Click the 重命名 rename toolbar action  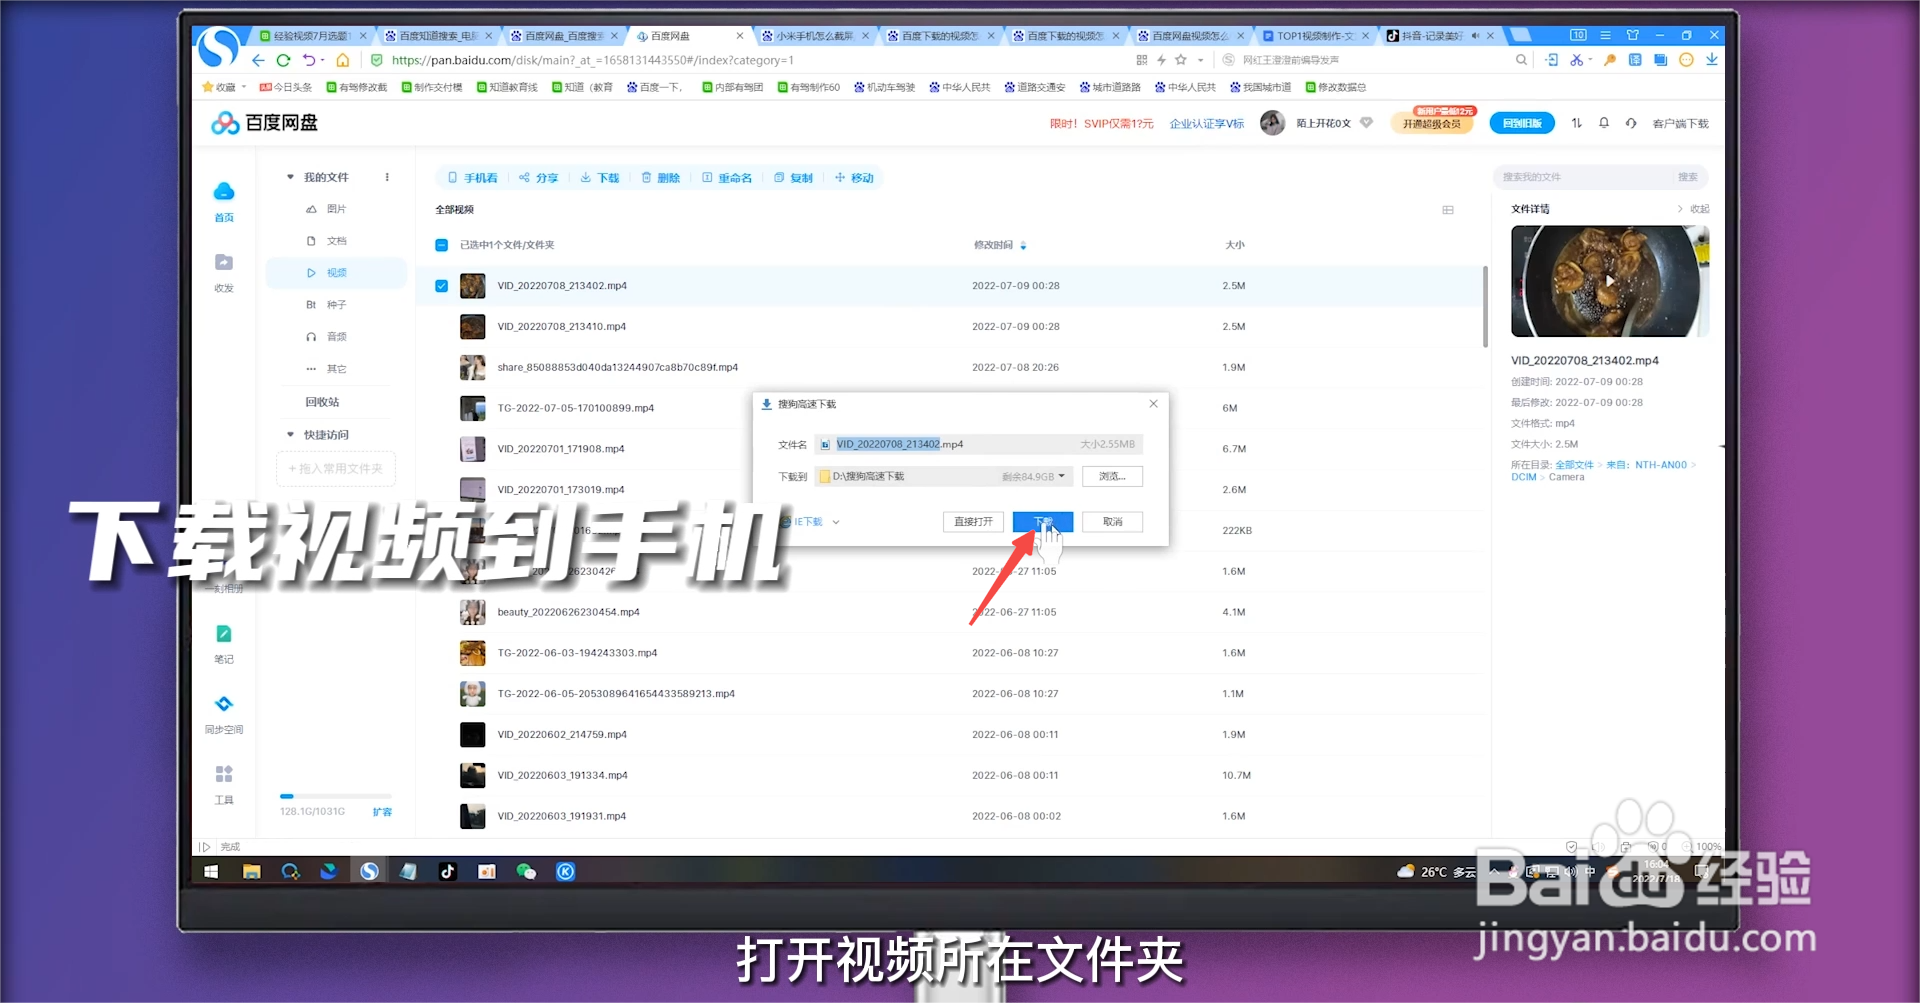point(727,178)
